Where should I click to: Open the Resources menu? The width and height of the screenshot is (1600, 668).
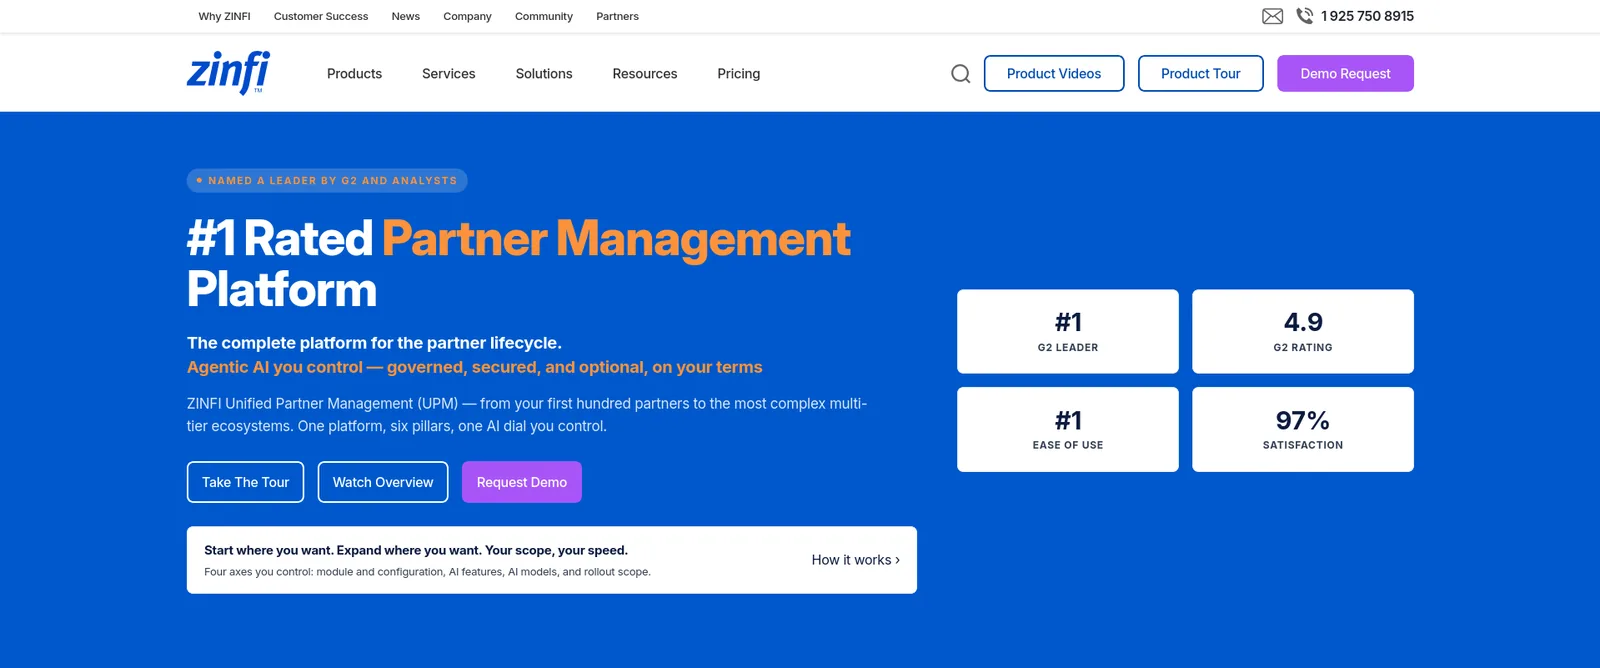(645, 74)
